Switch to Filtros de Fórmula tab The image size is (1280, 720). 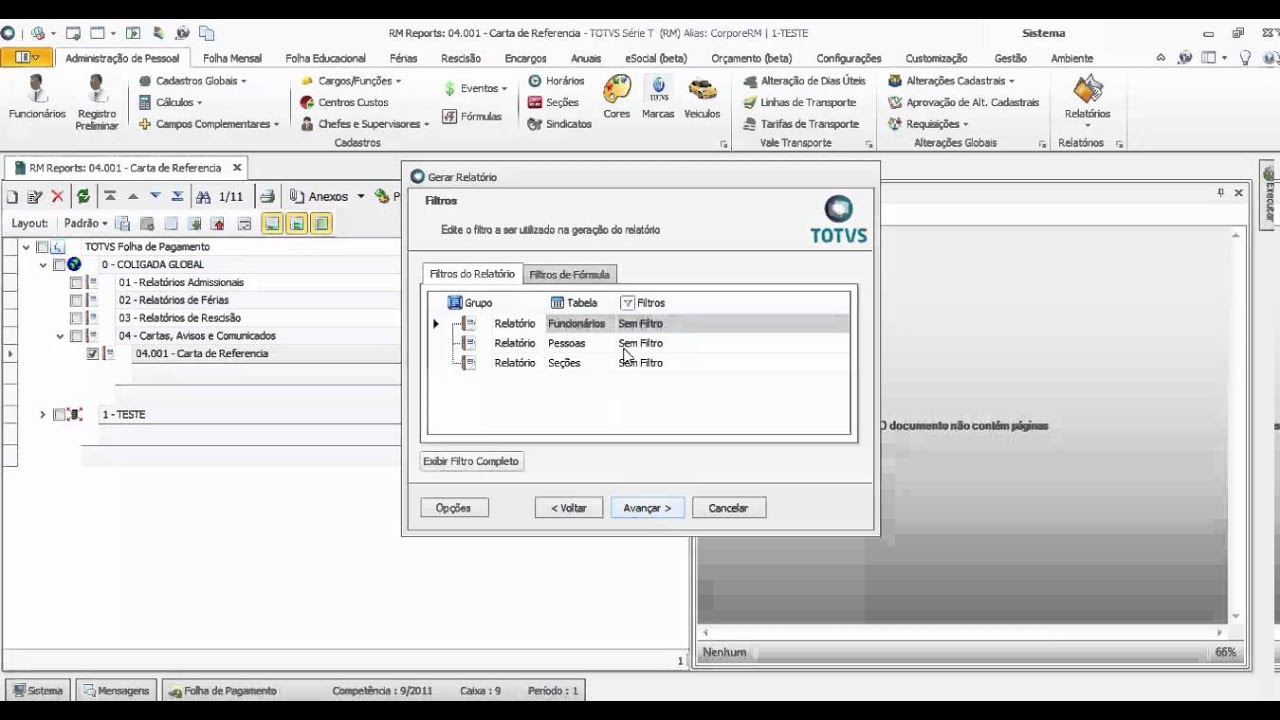[568, 275]
